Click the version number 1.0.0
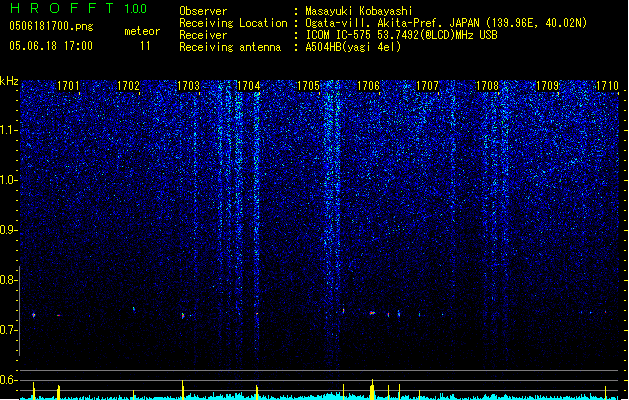 135,9
